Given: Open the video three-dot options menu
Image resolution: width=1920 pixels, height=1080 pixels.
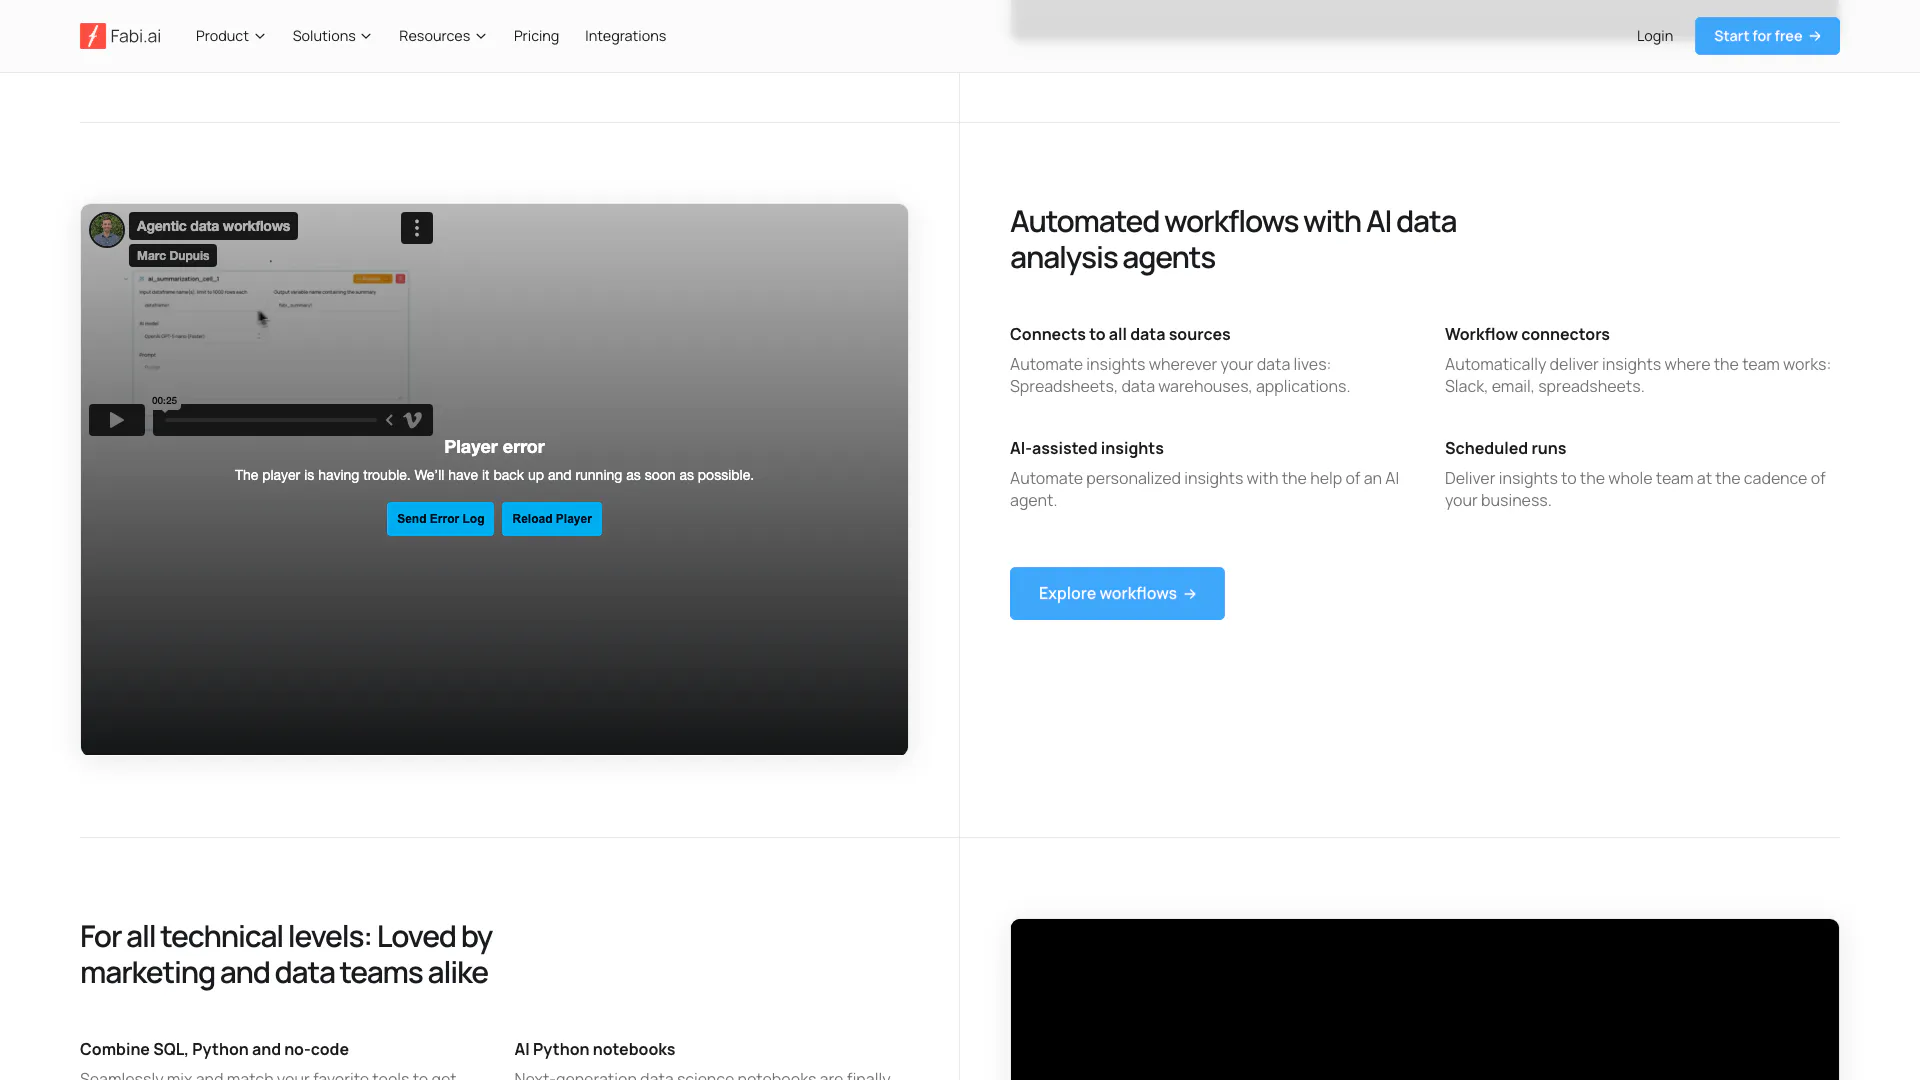Looking at the screenshot, I should [x=417, y=228].
